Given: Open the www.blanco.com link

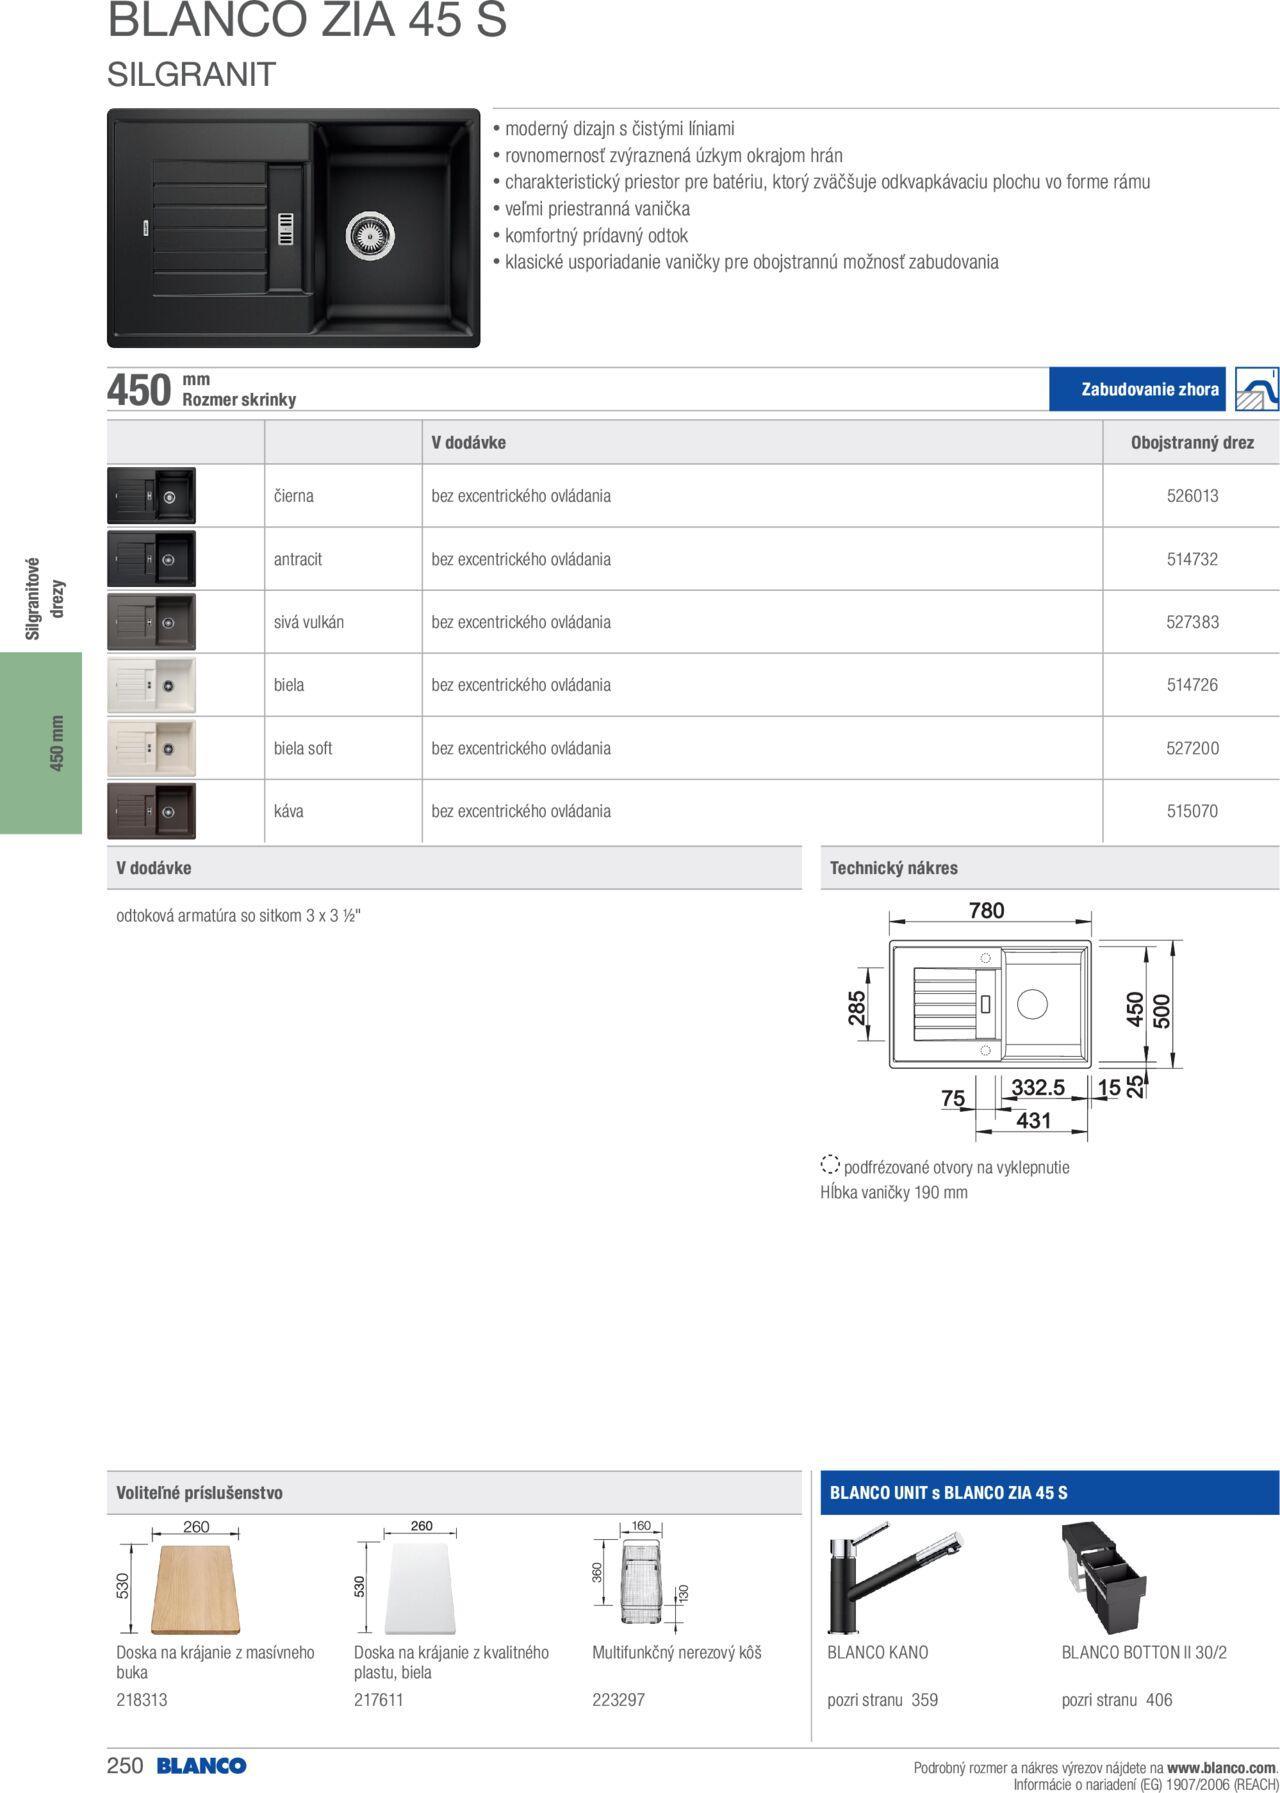Looking at the screenshot, I should [x=1221, y=1767].
